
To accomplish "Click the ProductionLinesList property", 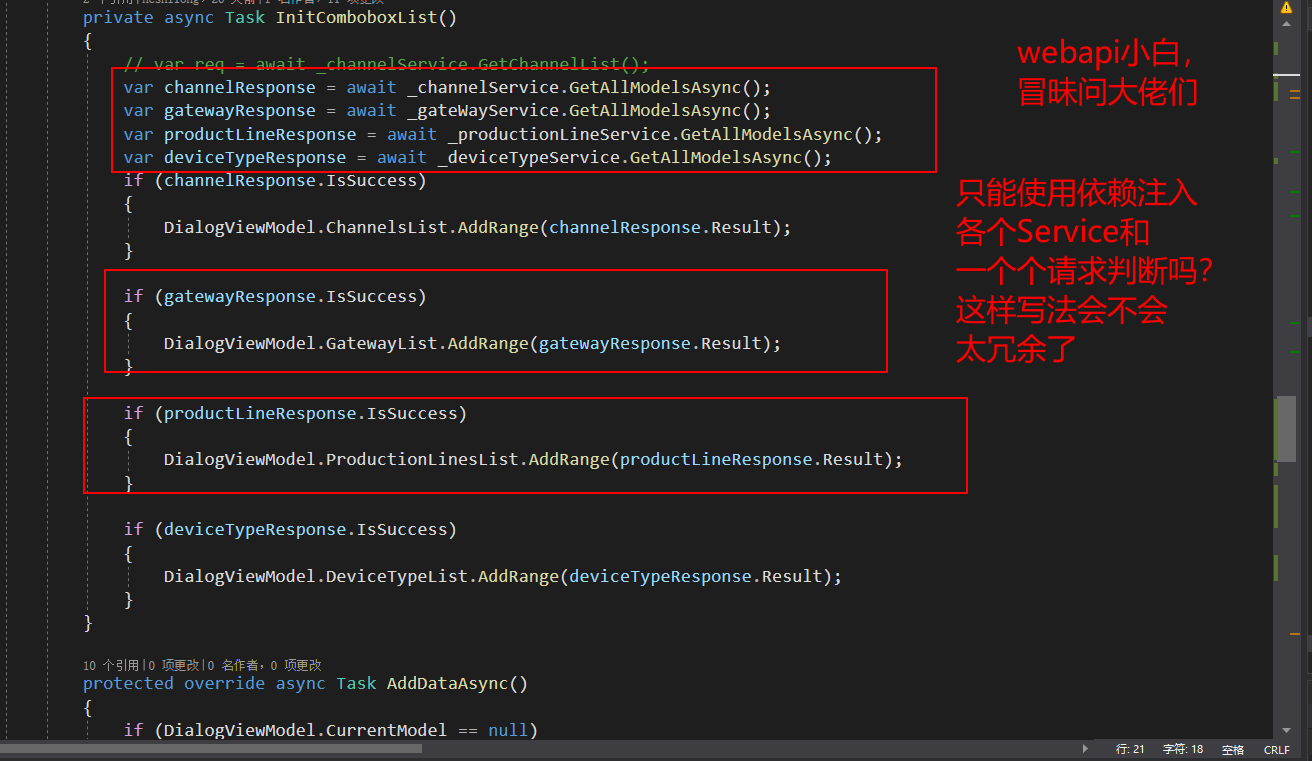I will [422, 460].
